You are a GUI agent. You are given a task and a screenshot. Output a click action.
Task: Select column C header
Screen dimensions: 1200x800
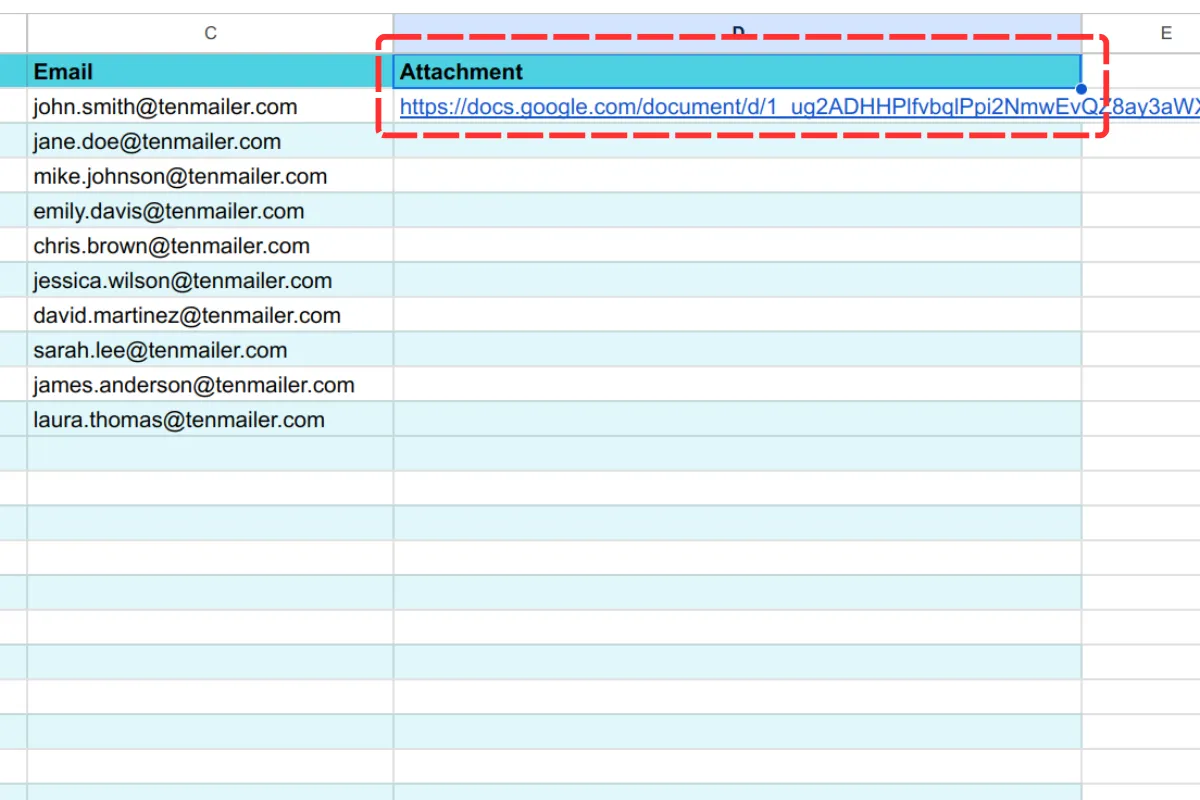click(210, 32)
